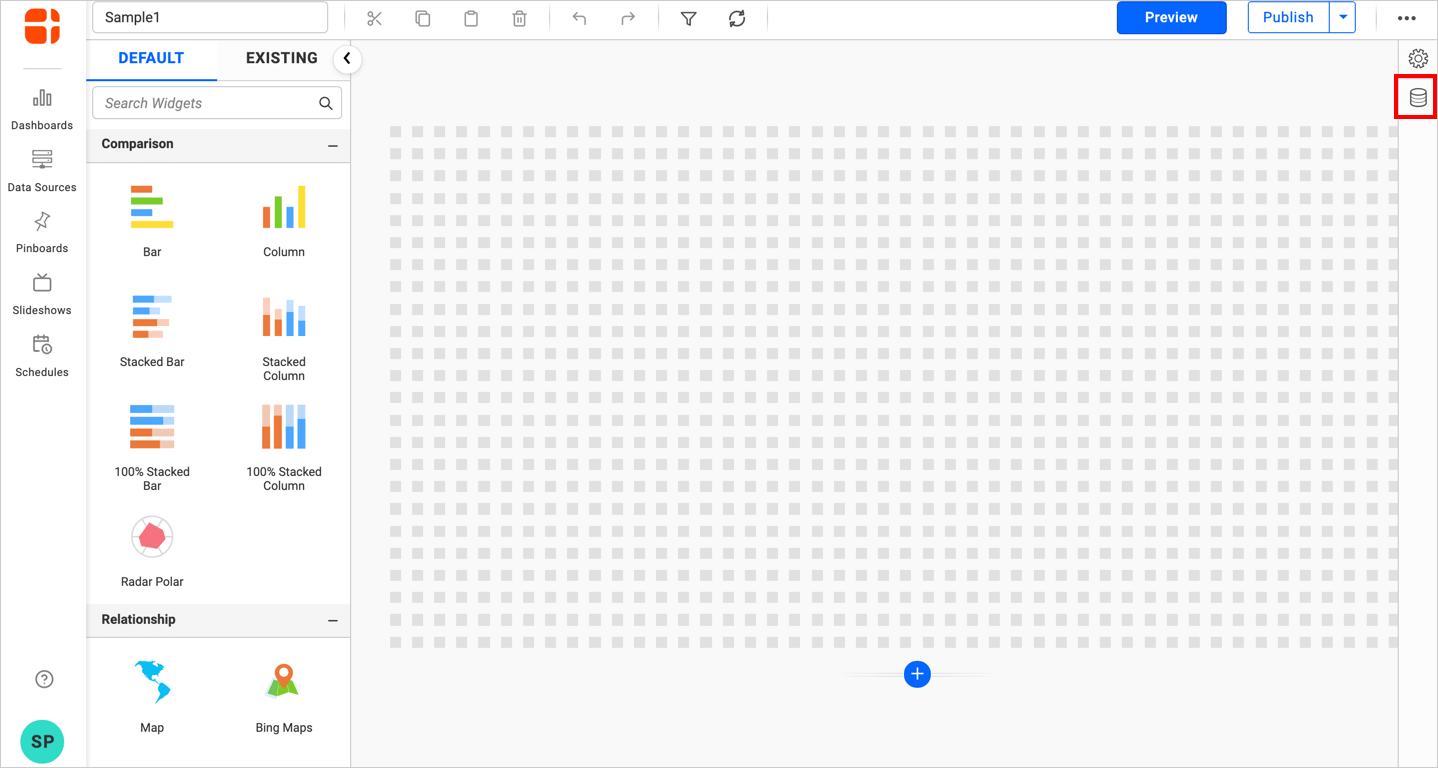Open dashboard settings via the gear icon
Image resolution: width=1438 pixels, height=768 pixels.
click(1417, 58)
